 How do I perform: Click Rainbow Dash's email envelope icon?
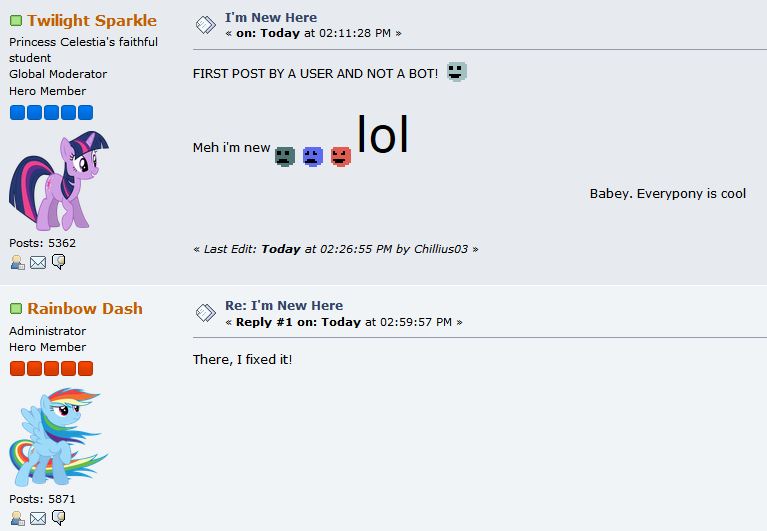(x=38, y=518)
